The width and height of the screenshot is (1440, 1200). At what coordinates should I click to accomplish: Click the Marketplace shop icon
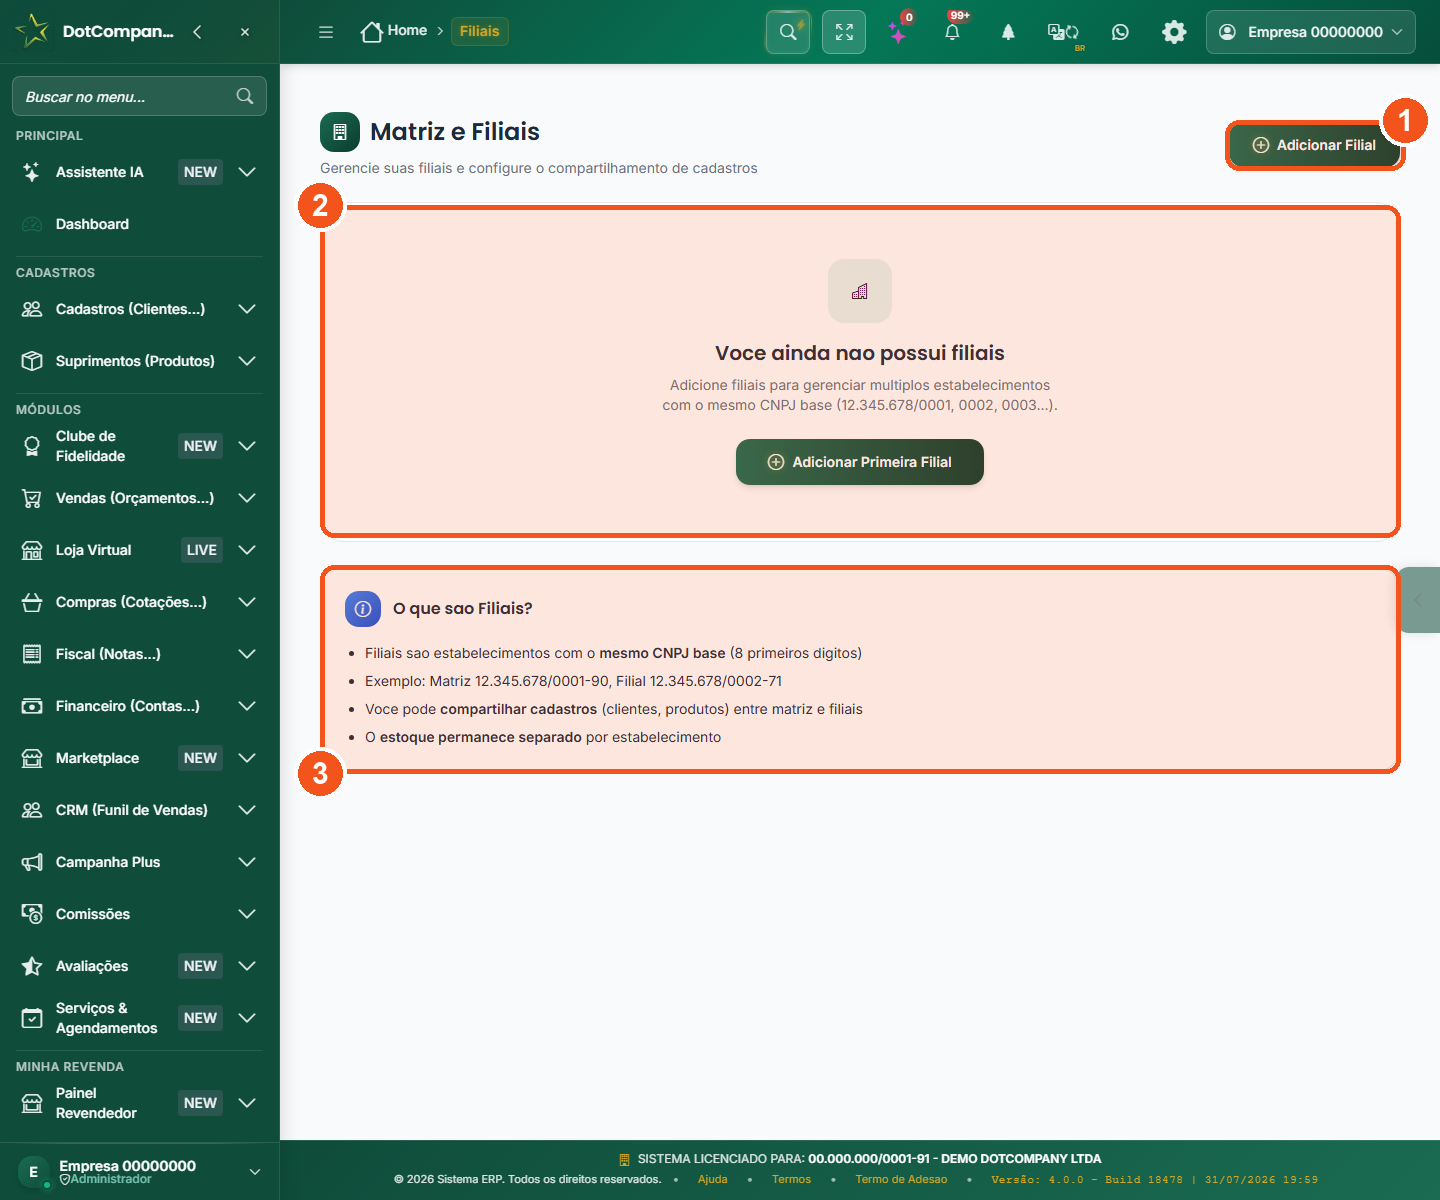[x=32, y=758]
